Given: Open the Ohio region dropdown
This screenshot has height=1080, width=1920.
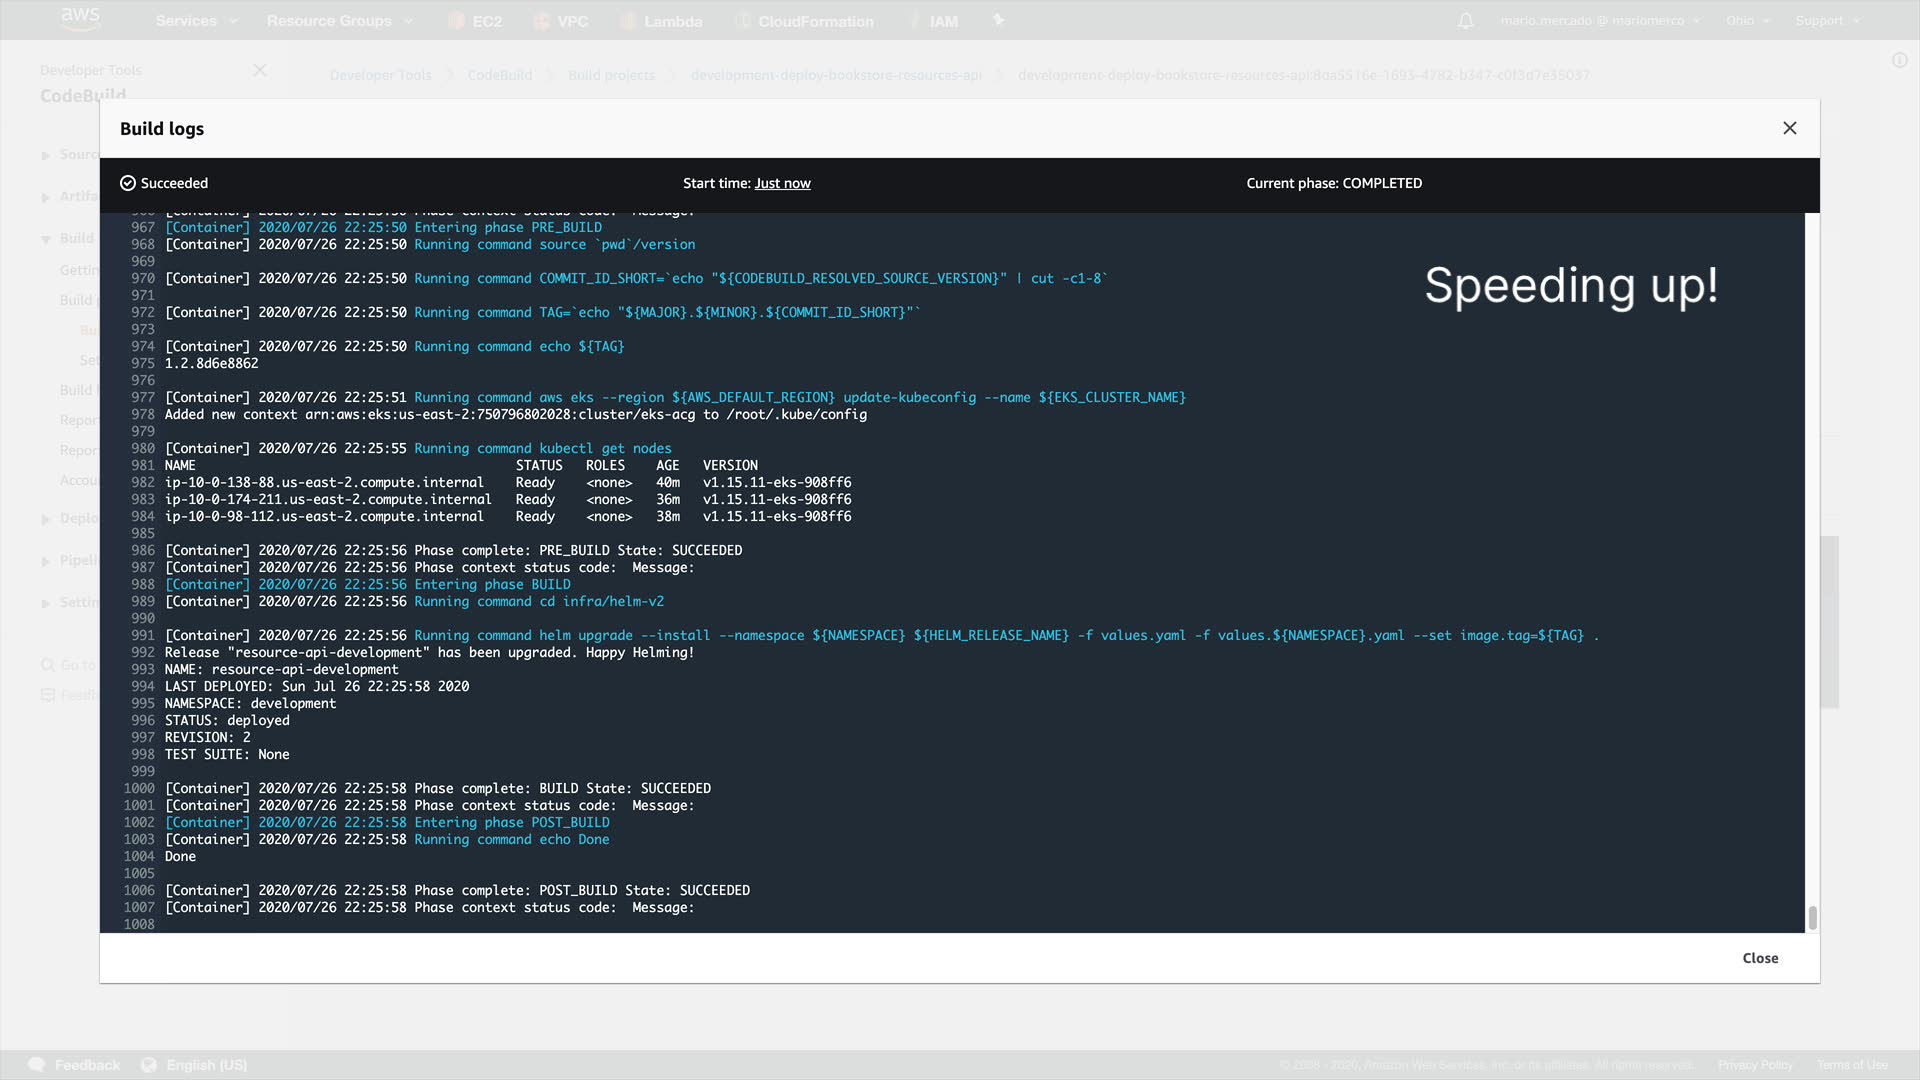Looking at the screenshot, I should (1747, 20).
